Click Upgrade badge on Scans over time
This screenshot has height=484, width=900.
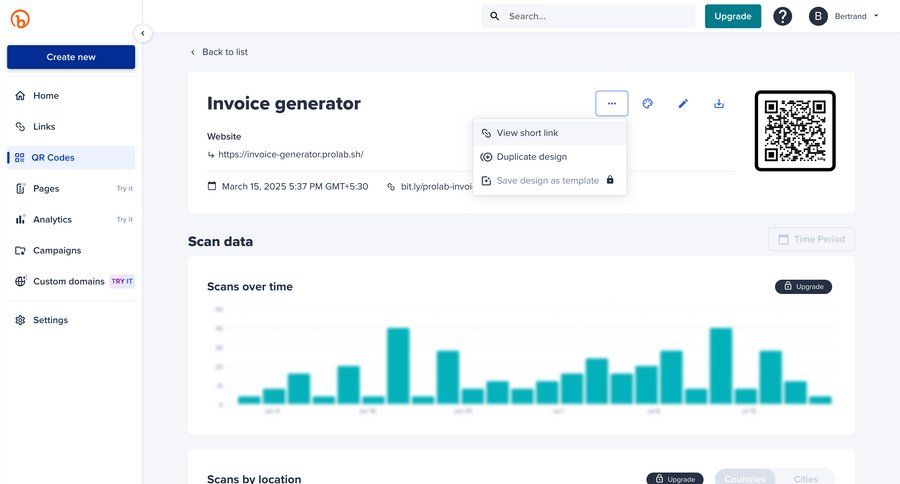click(804, 286)
